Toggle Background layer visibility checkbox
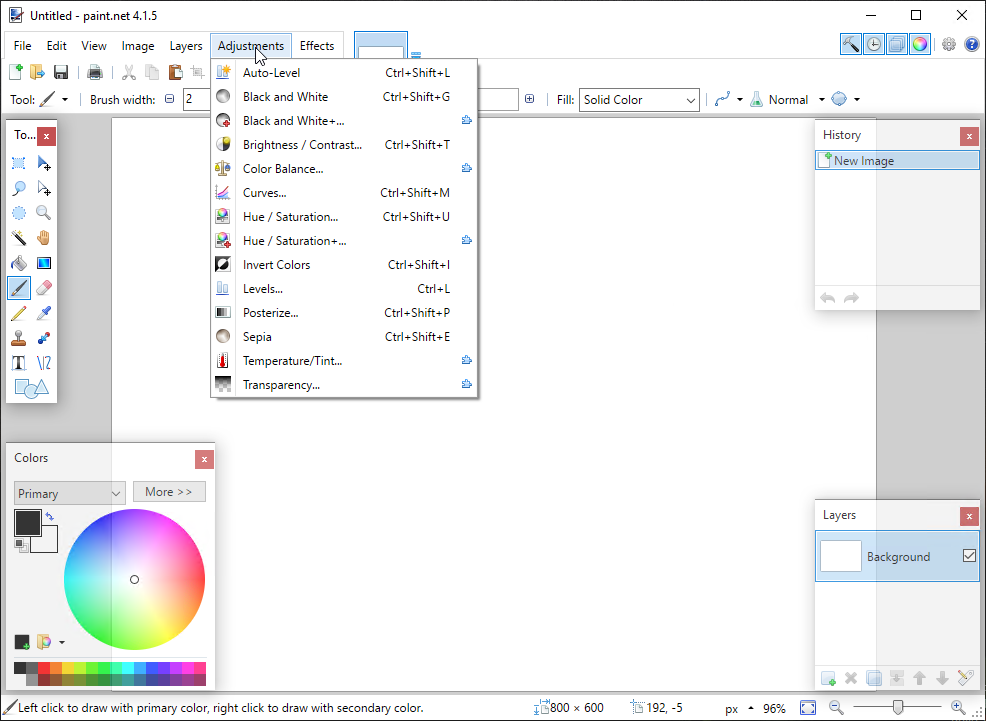 969,556
